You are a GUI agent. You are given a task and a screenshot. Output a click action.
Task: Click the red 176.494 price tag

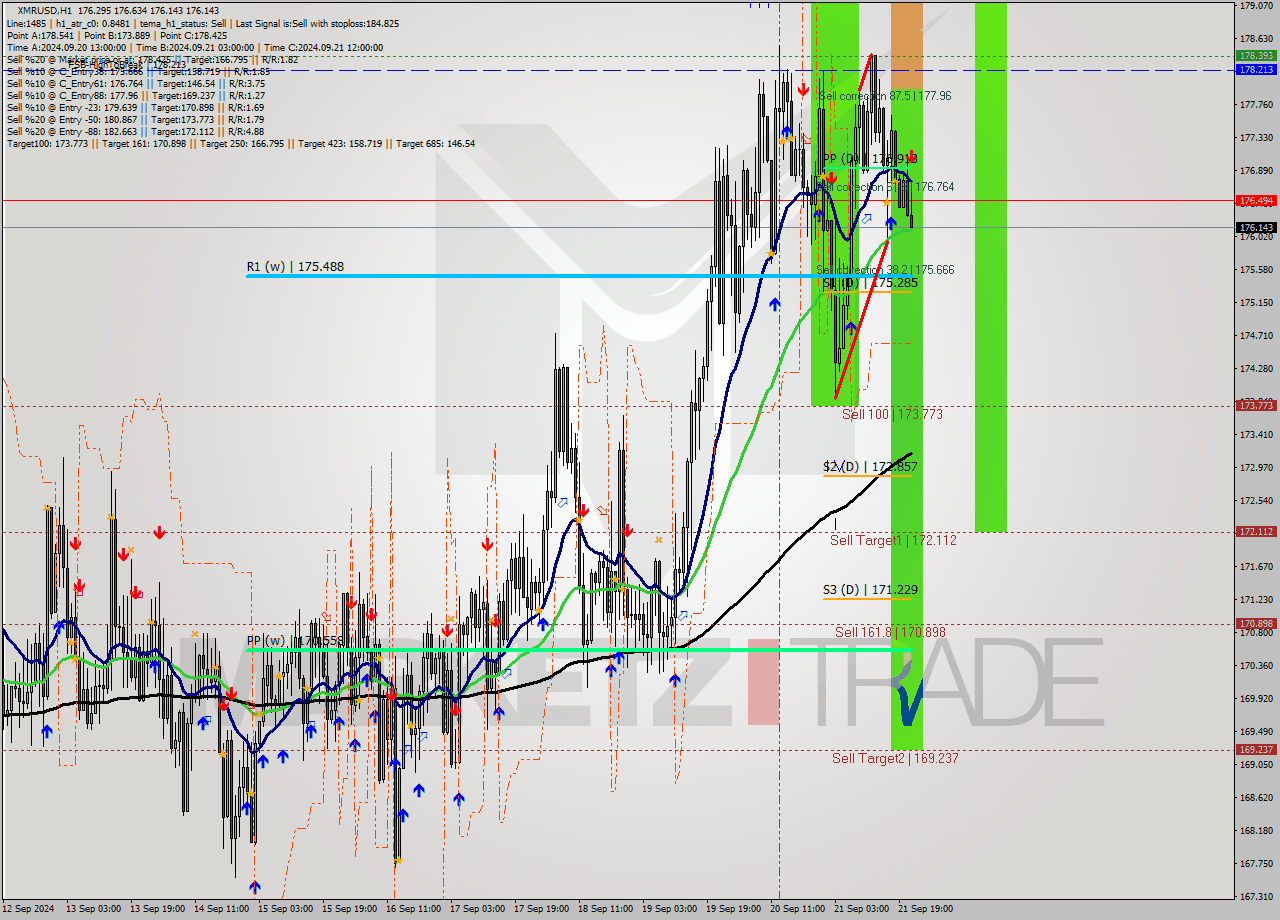1256,201
